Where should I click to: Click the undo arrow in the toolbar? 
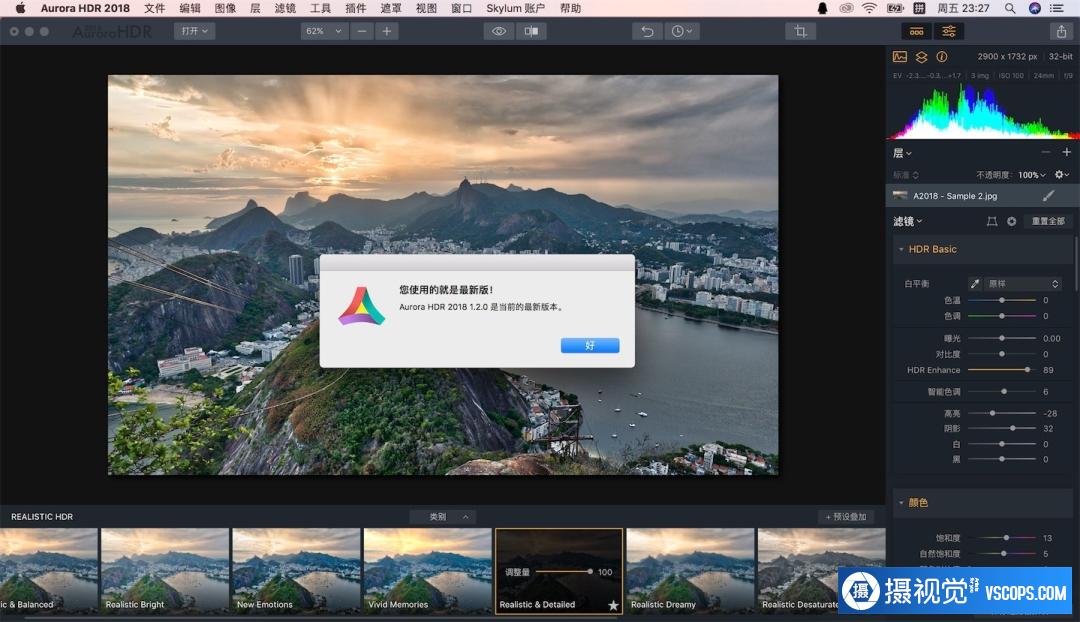click(647, 31)
